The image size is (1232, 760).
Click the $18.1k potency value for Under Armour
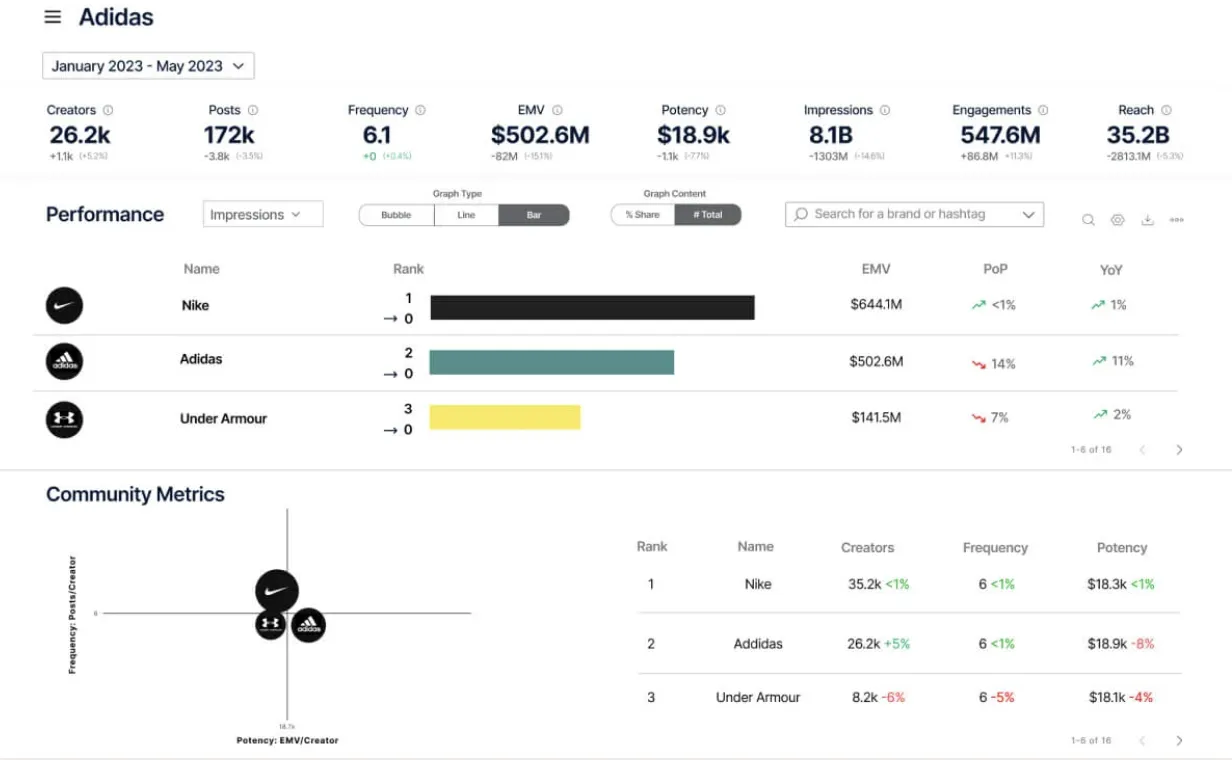[1109, 697]
